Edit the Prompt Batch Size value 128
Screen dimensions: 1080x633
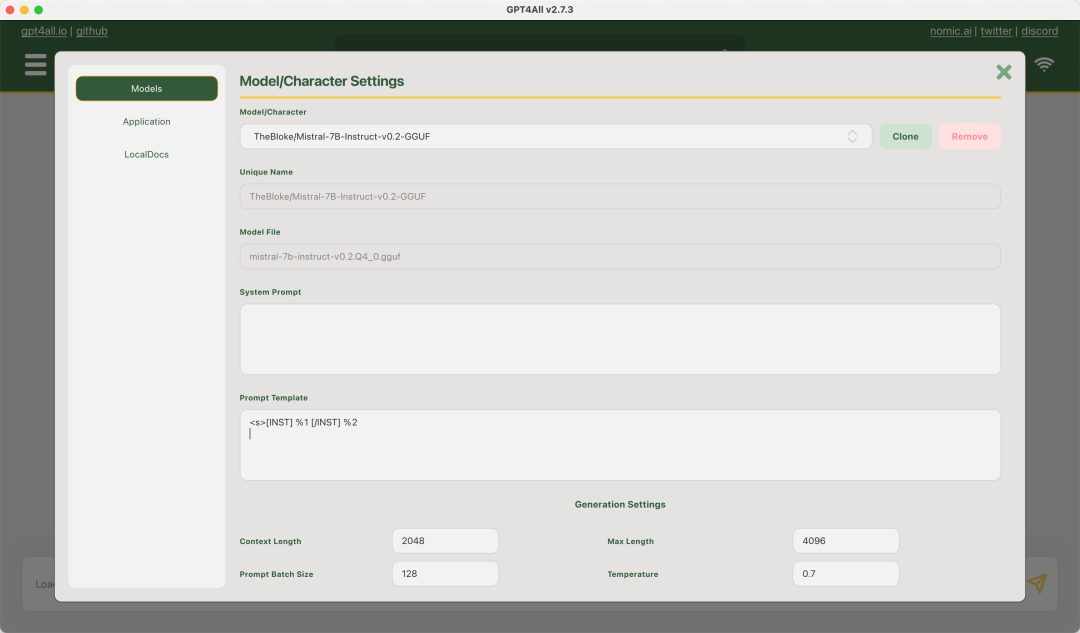click(445, 574)
